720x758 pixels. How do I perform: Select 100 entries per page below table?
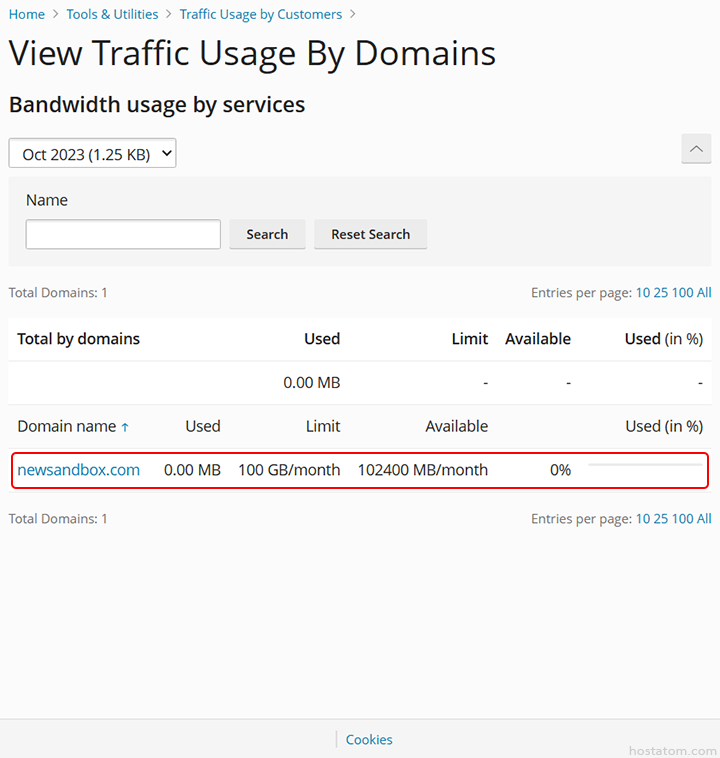pyautogui.click(x=682, y=519)
